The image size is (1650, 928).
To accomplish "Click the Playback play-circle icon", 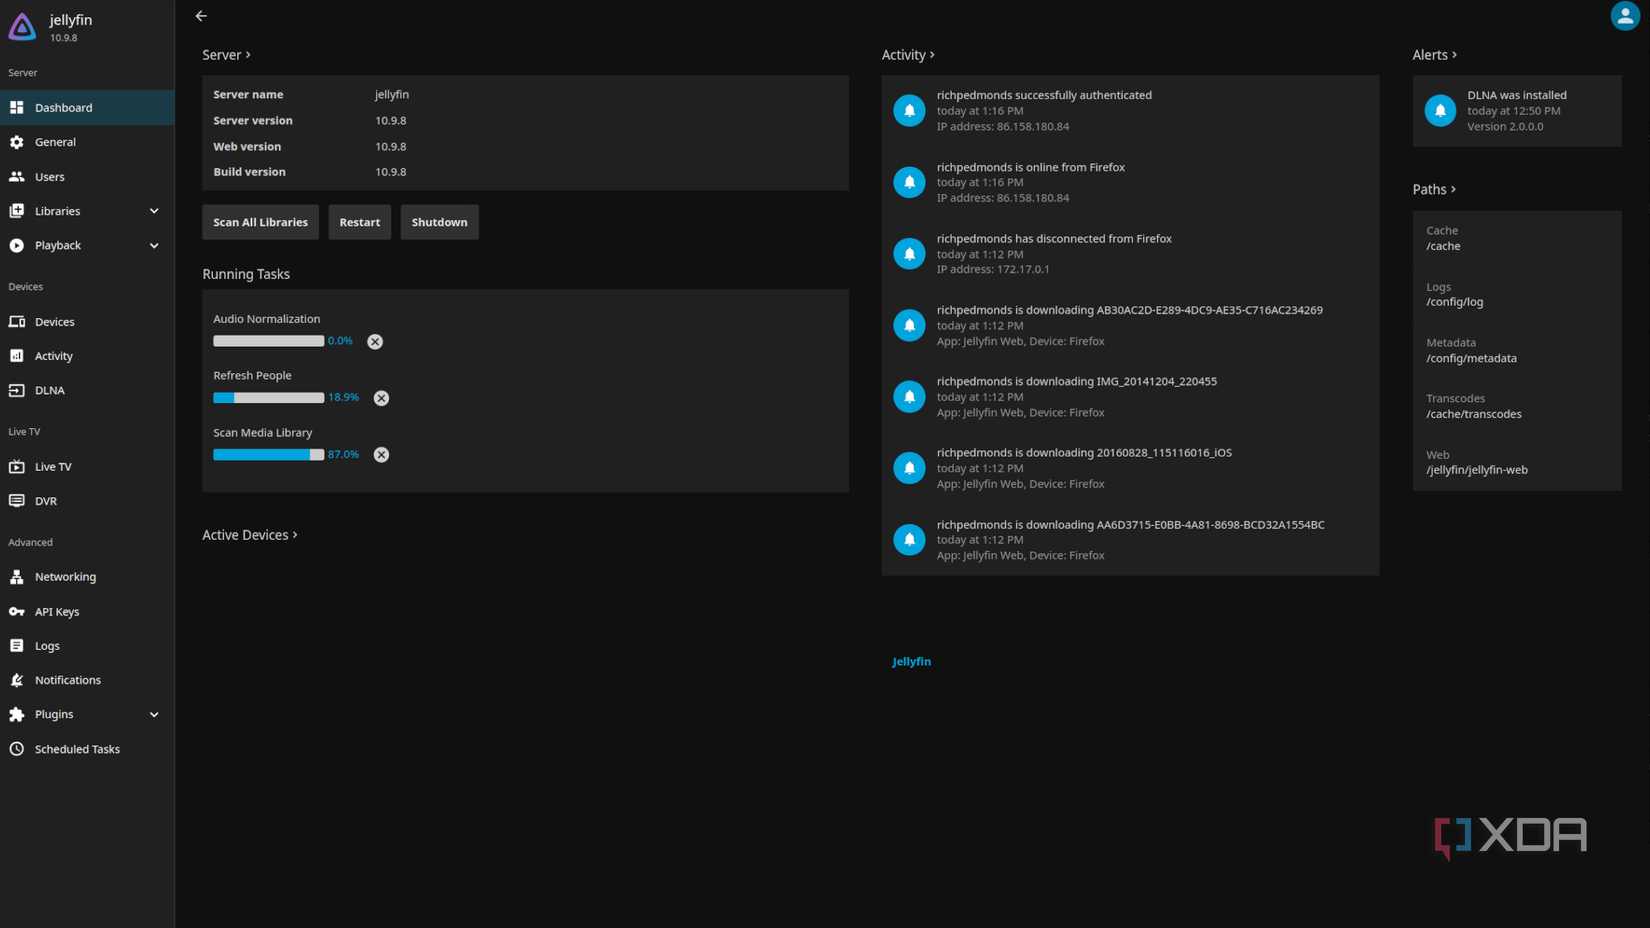I will [17, 245].
